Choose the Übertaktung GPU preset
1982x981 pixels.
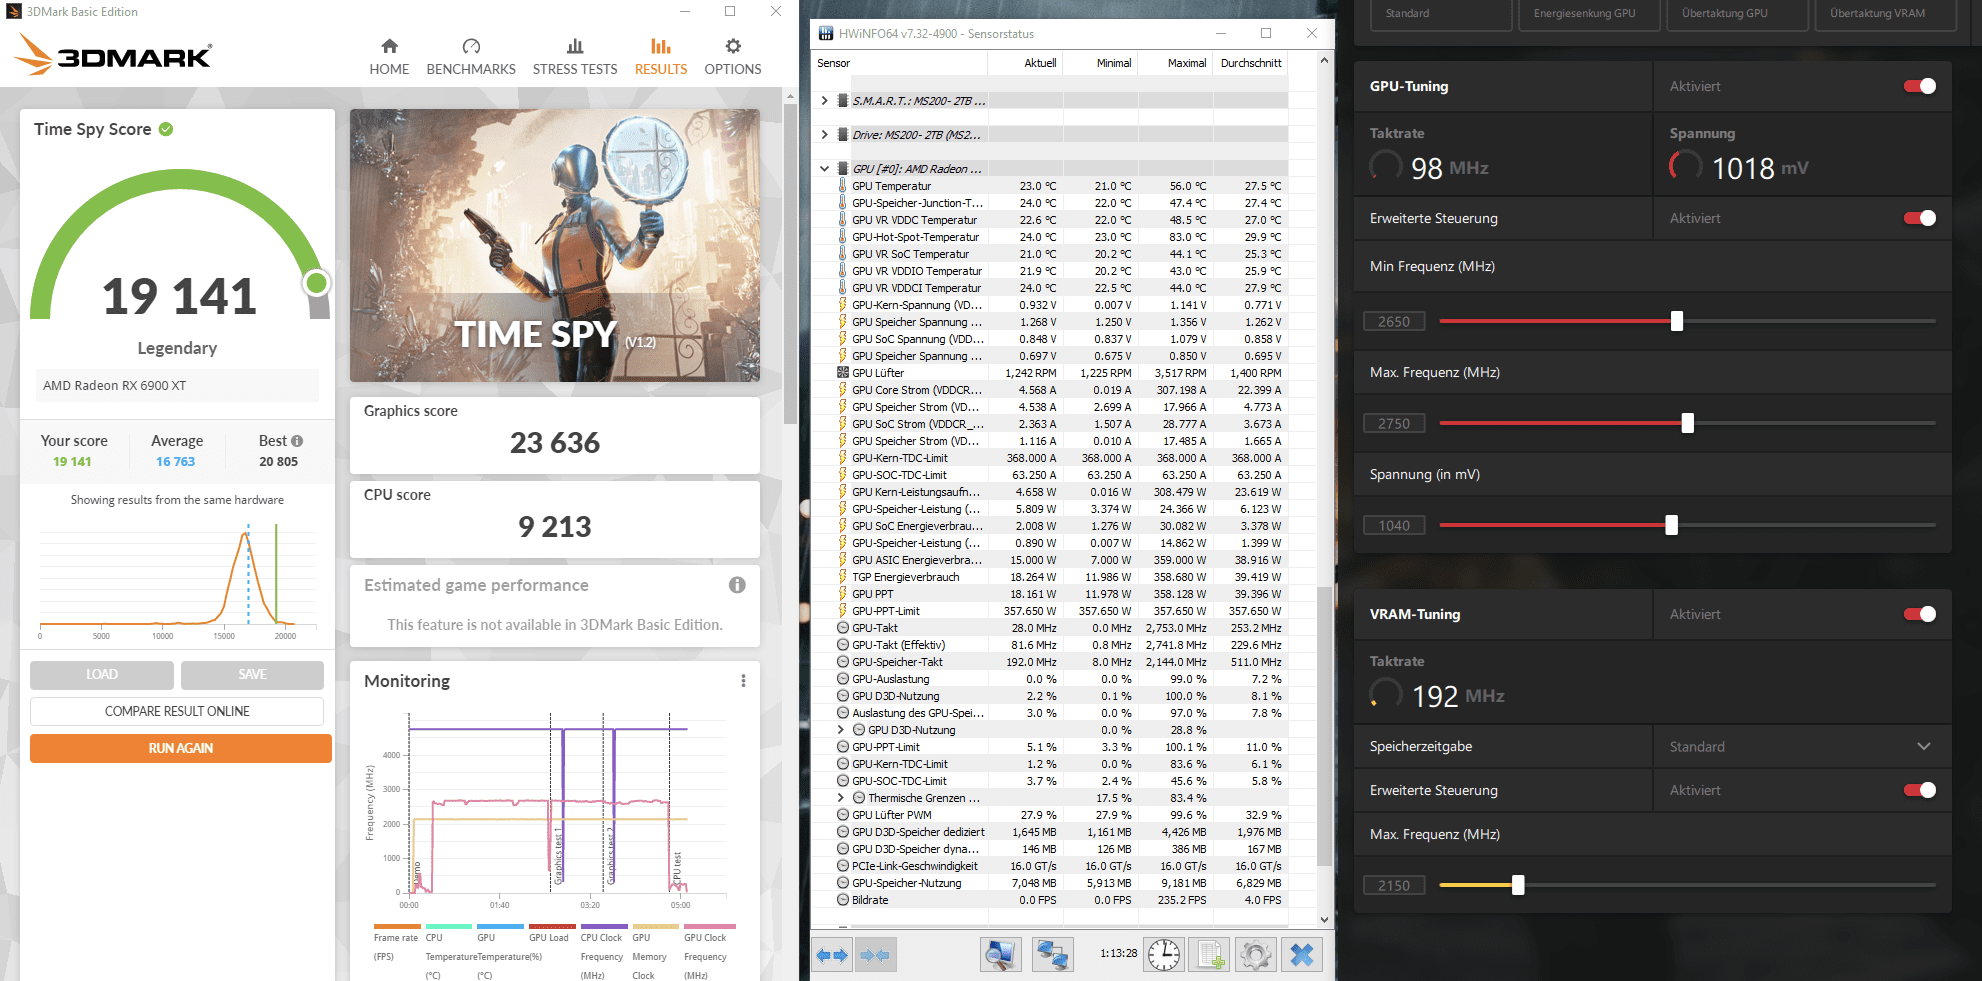(x=1738, y=14)
